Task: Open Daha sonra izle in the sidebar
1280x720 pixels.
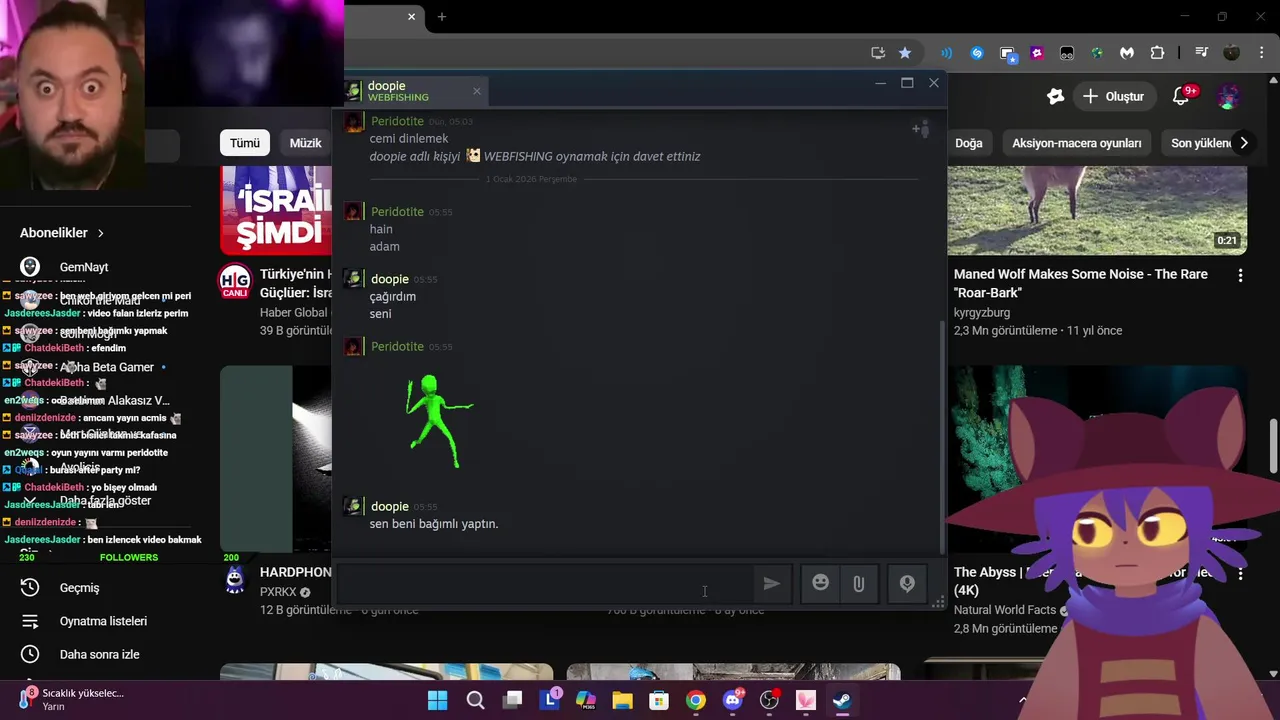Action: pyautogui.click(x=99, y=654)
